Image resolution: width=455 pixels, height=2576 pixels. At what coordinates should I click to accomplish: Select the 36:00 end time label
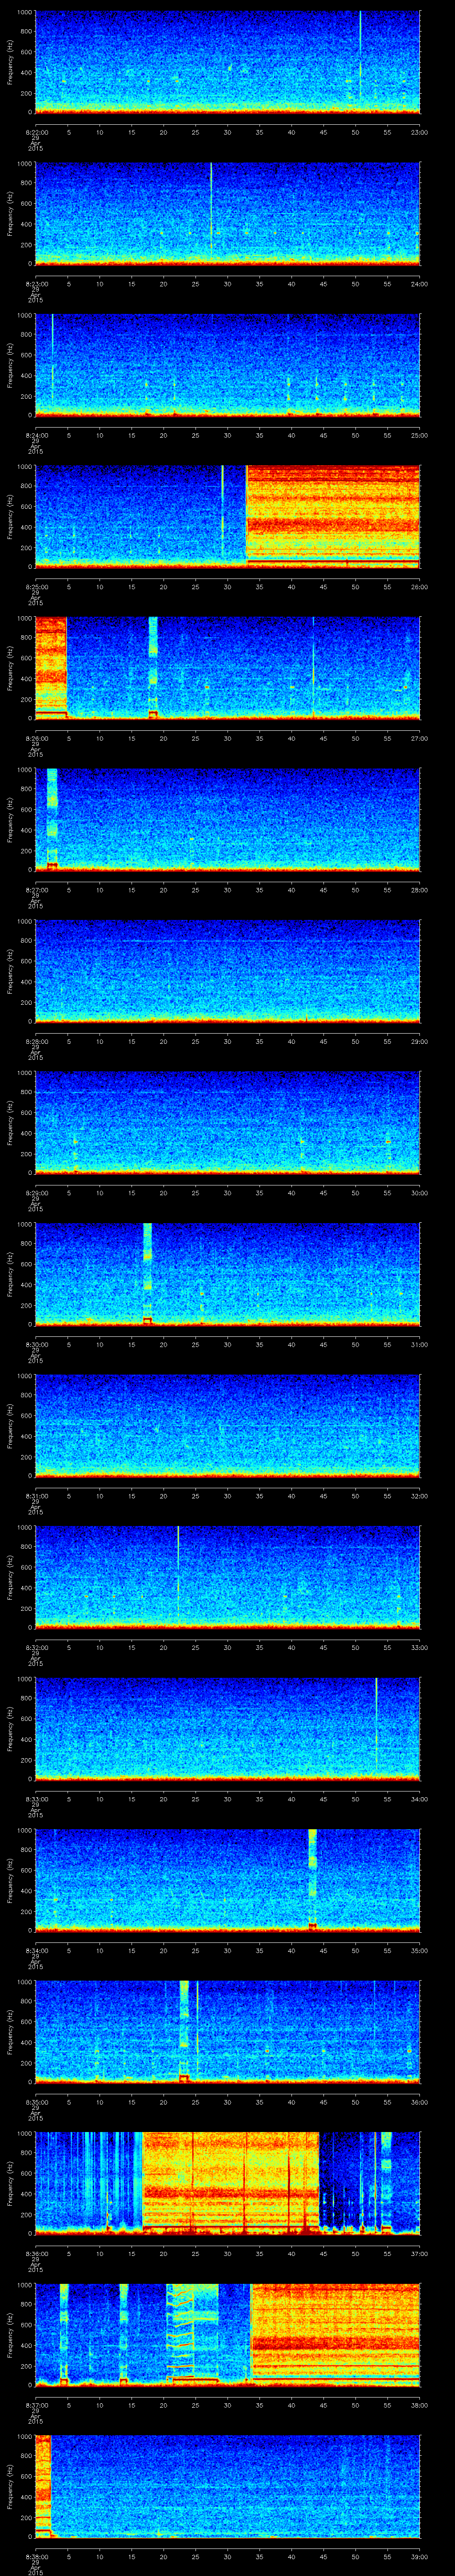(420, 2101)
